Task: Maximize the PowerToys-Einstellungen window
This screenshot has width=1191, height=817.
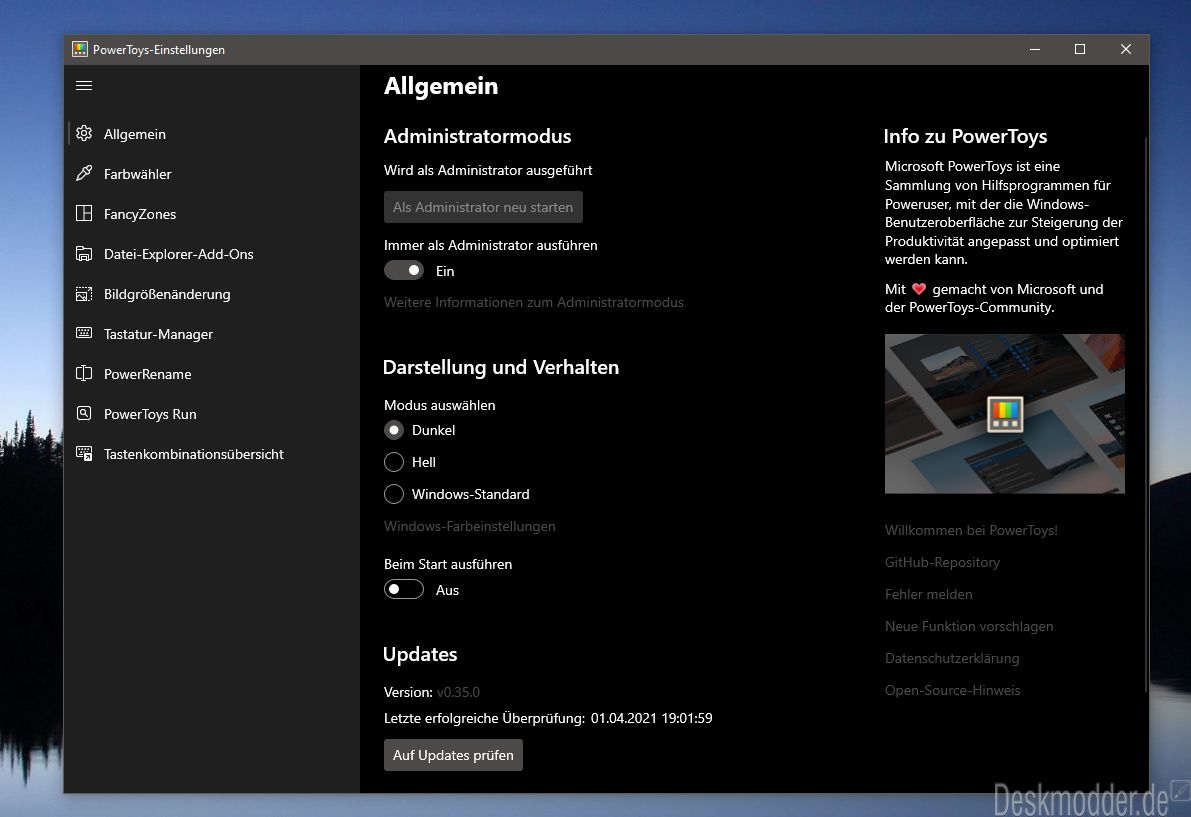Action: click(1079, 49)
